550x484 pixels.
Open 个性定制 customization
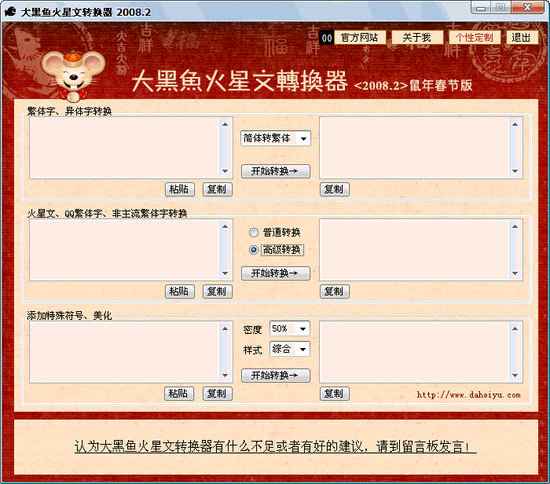coord(475,37)
